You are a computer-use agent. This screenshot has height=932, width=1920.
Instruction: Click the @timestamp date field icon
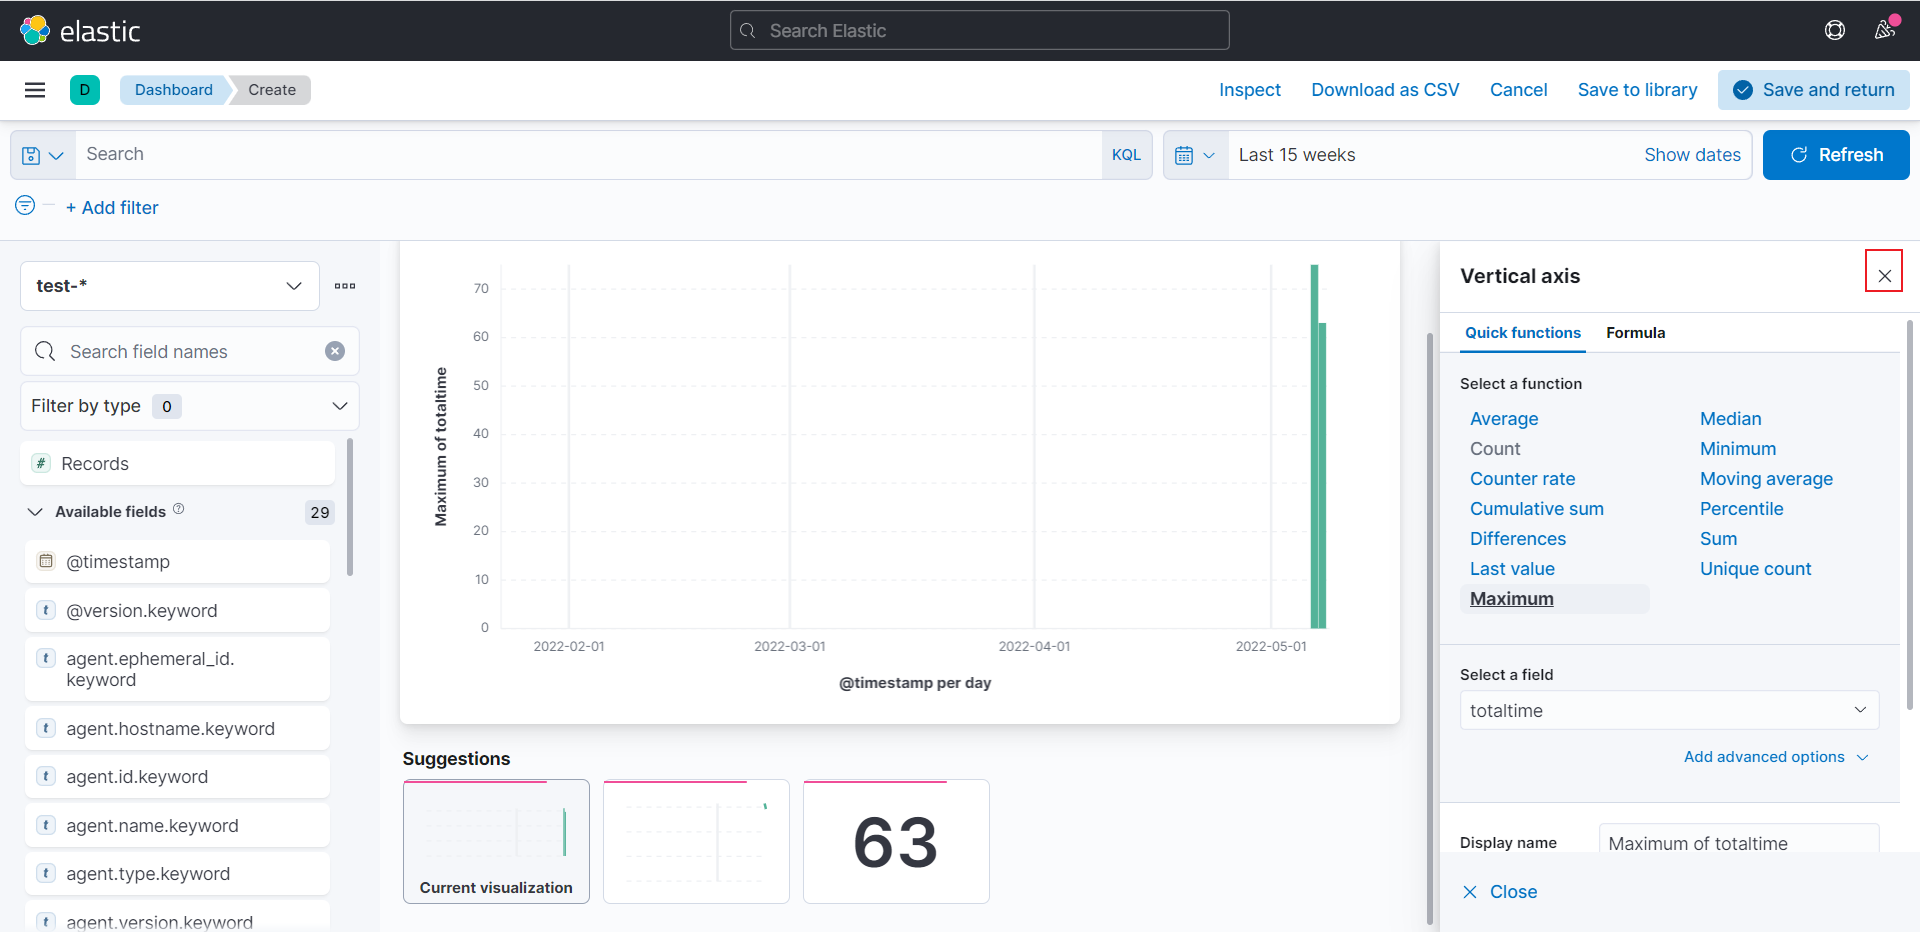[x=46, y=561]
